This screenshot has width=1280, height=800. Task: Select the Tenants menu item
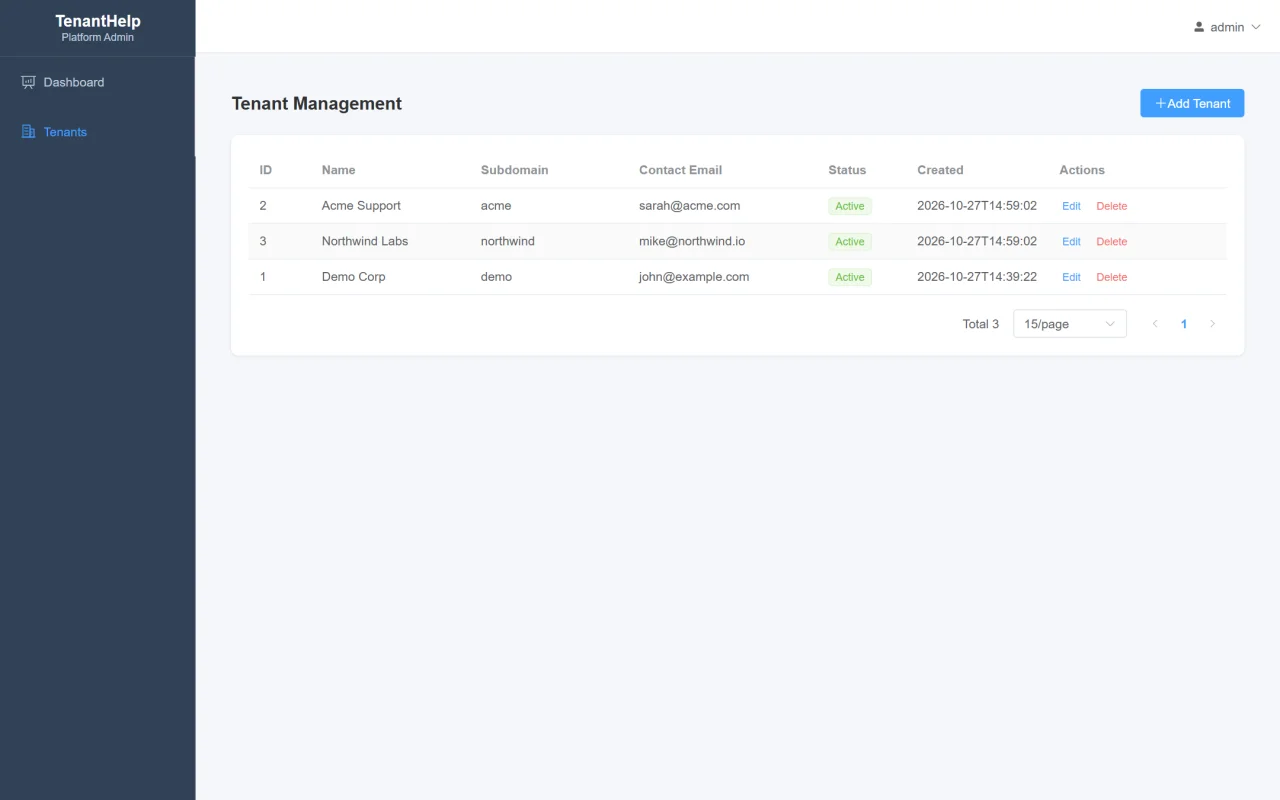click(97, 131)
